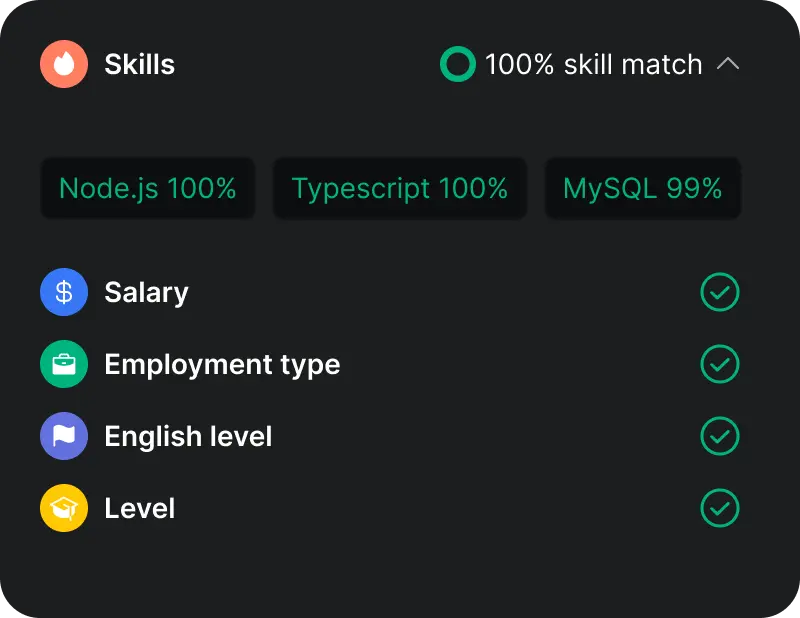
Task: Click the blue dollar Salary icon
Action: [x=64, y=292]
